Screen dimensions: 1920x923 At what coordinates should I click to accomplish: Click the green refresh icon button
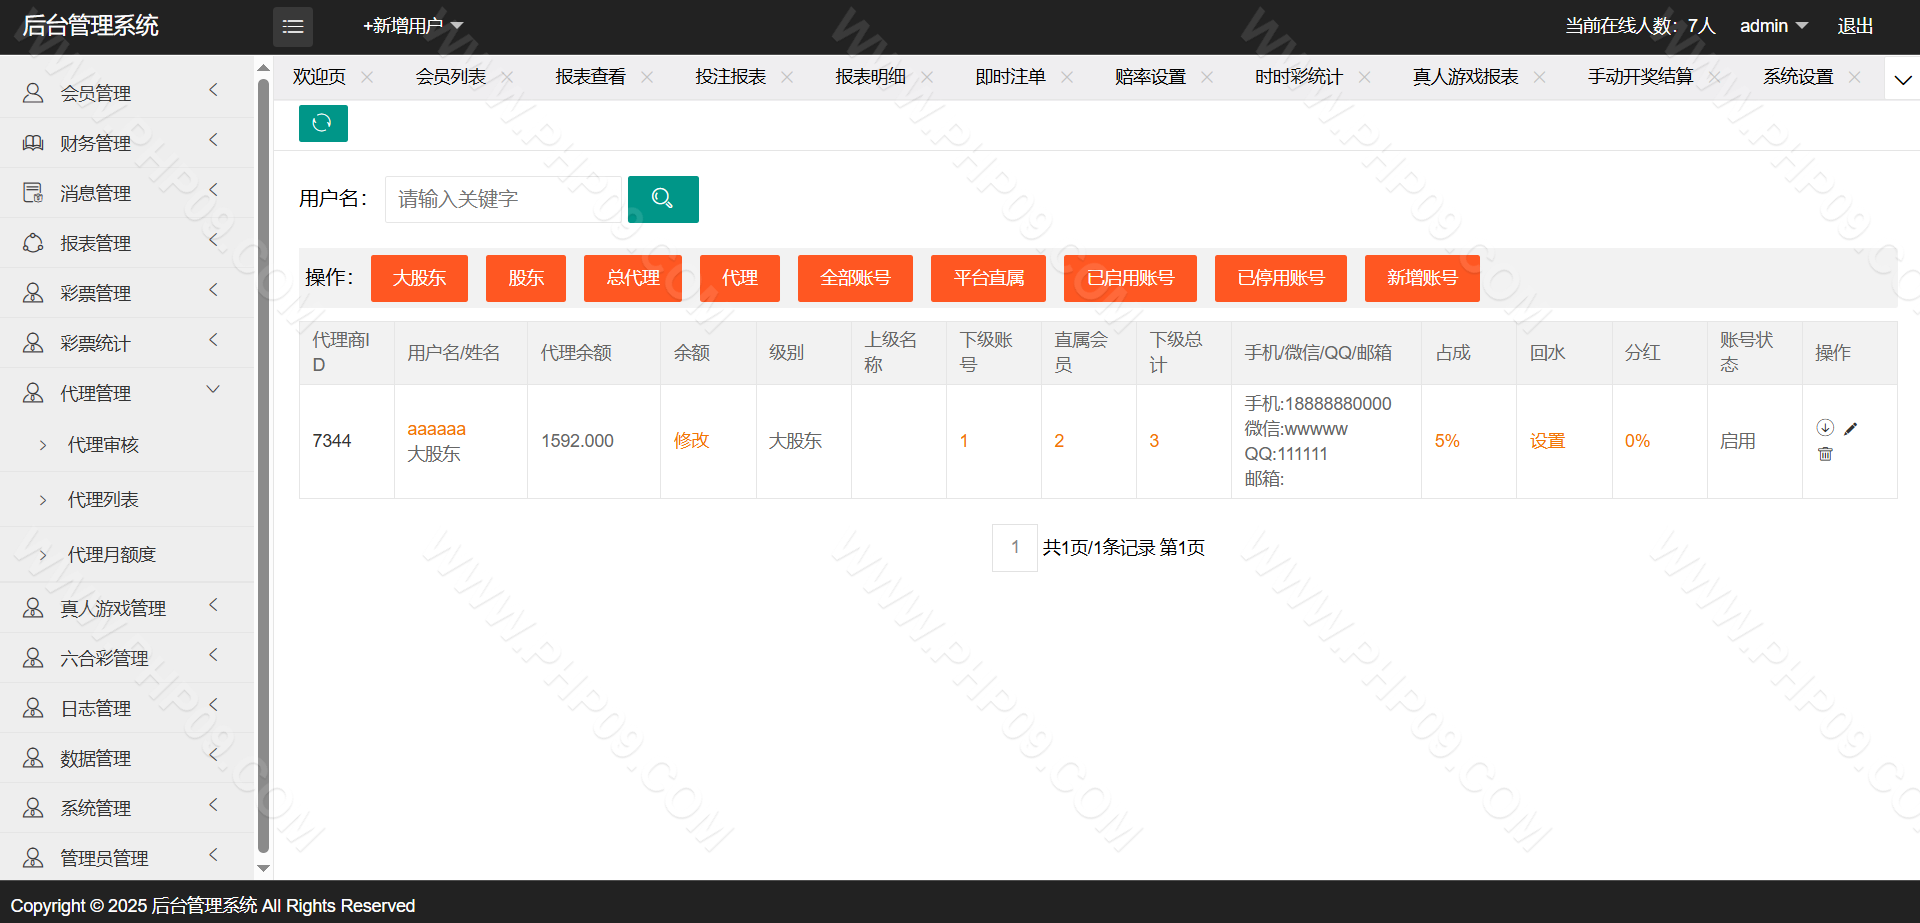(x=322, y=123)
